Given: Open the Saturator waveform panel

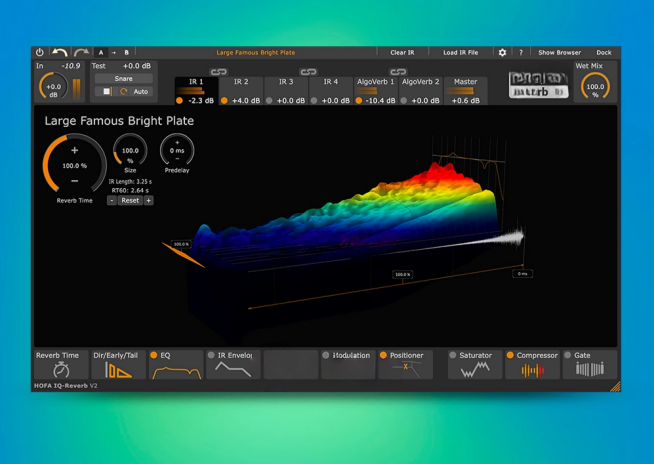Looking at the screenshot, I should pos(475,370).
